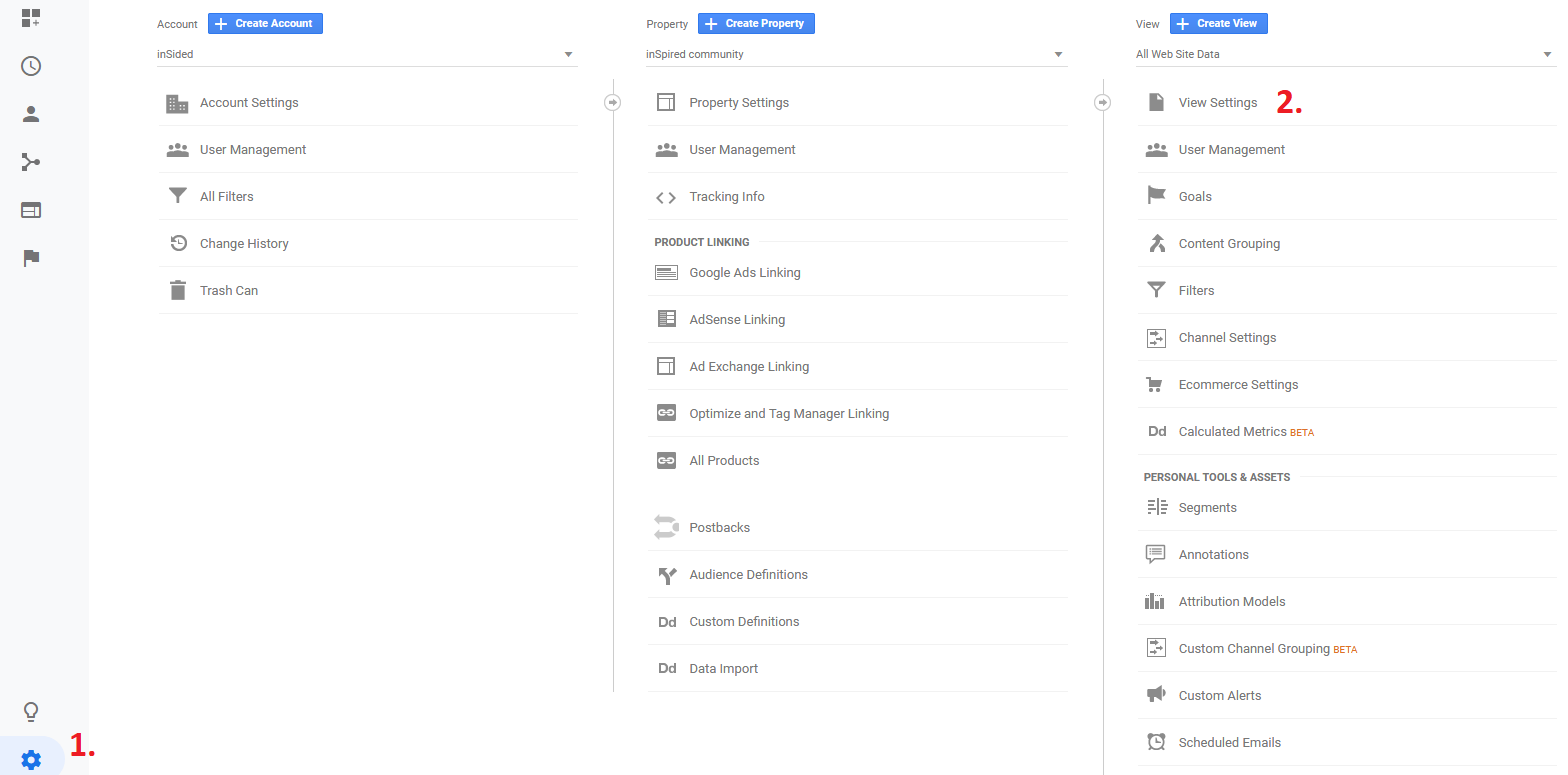
Task: Open the All Web Site Data view dropdown
Action: pos(1346,55)
